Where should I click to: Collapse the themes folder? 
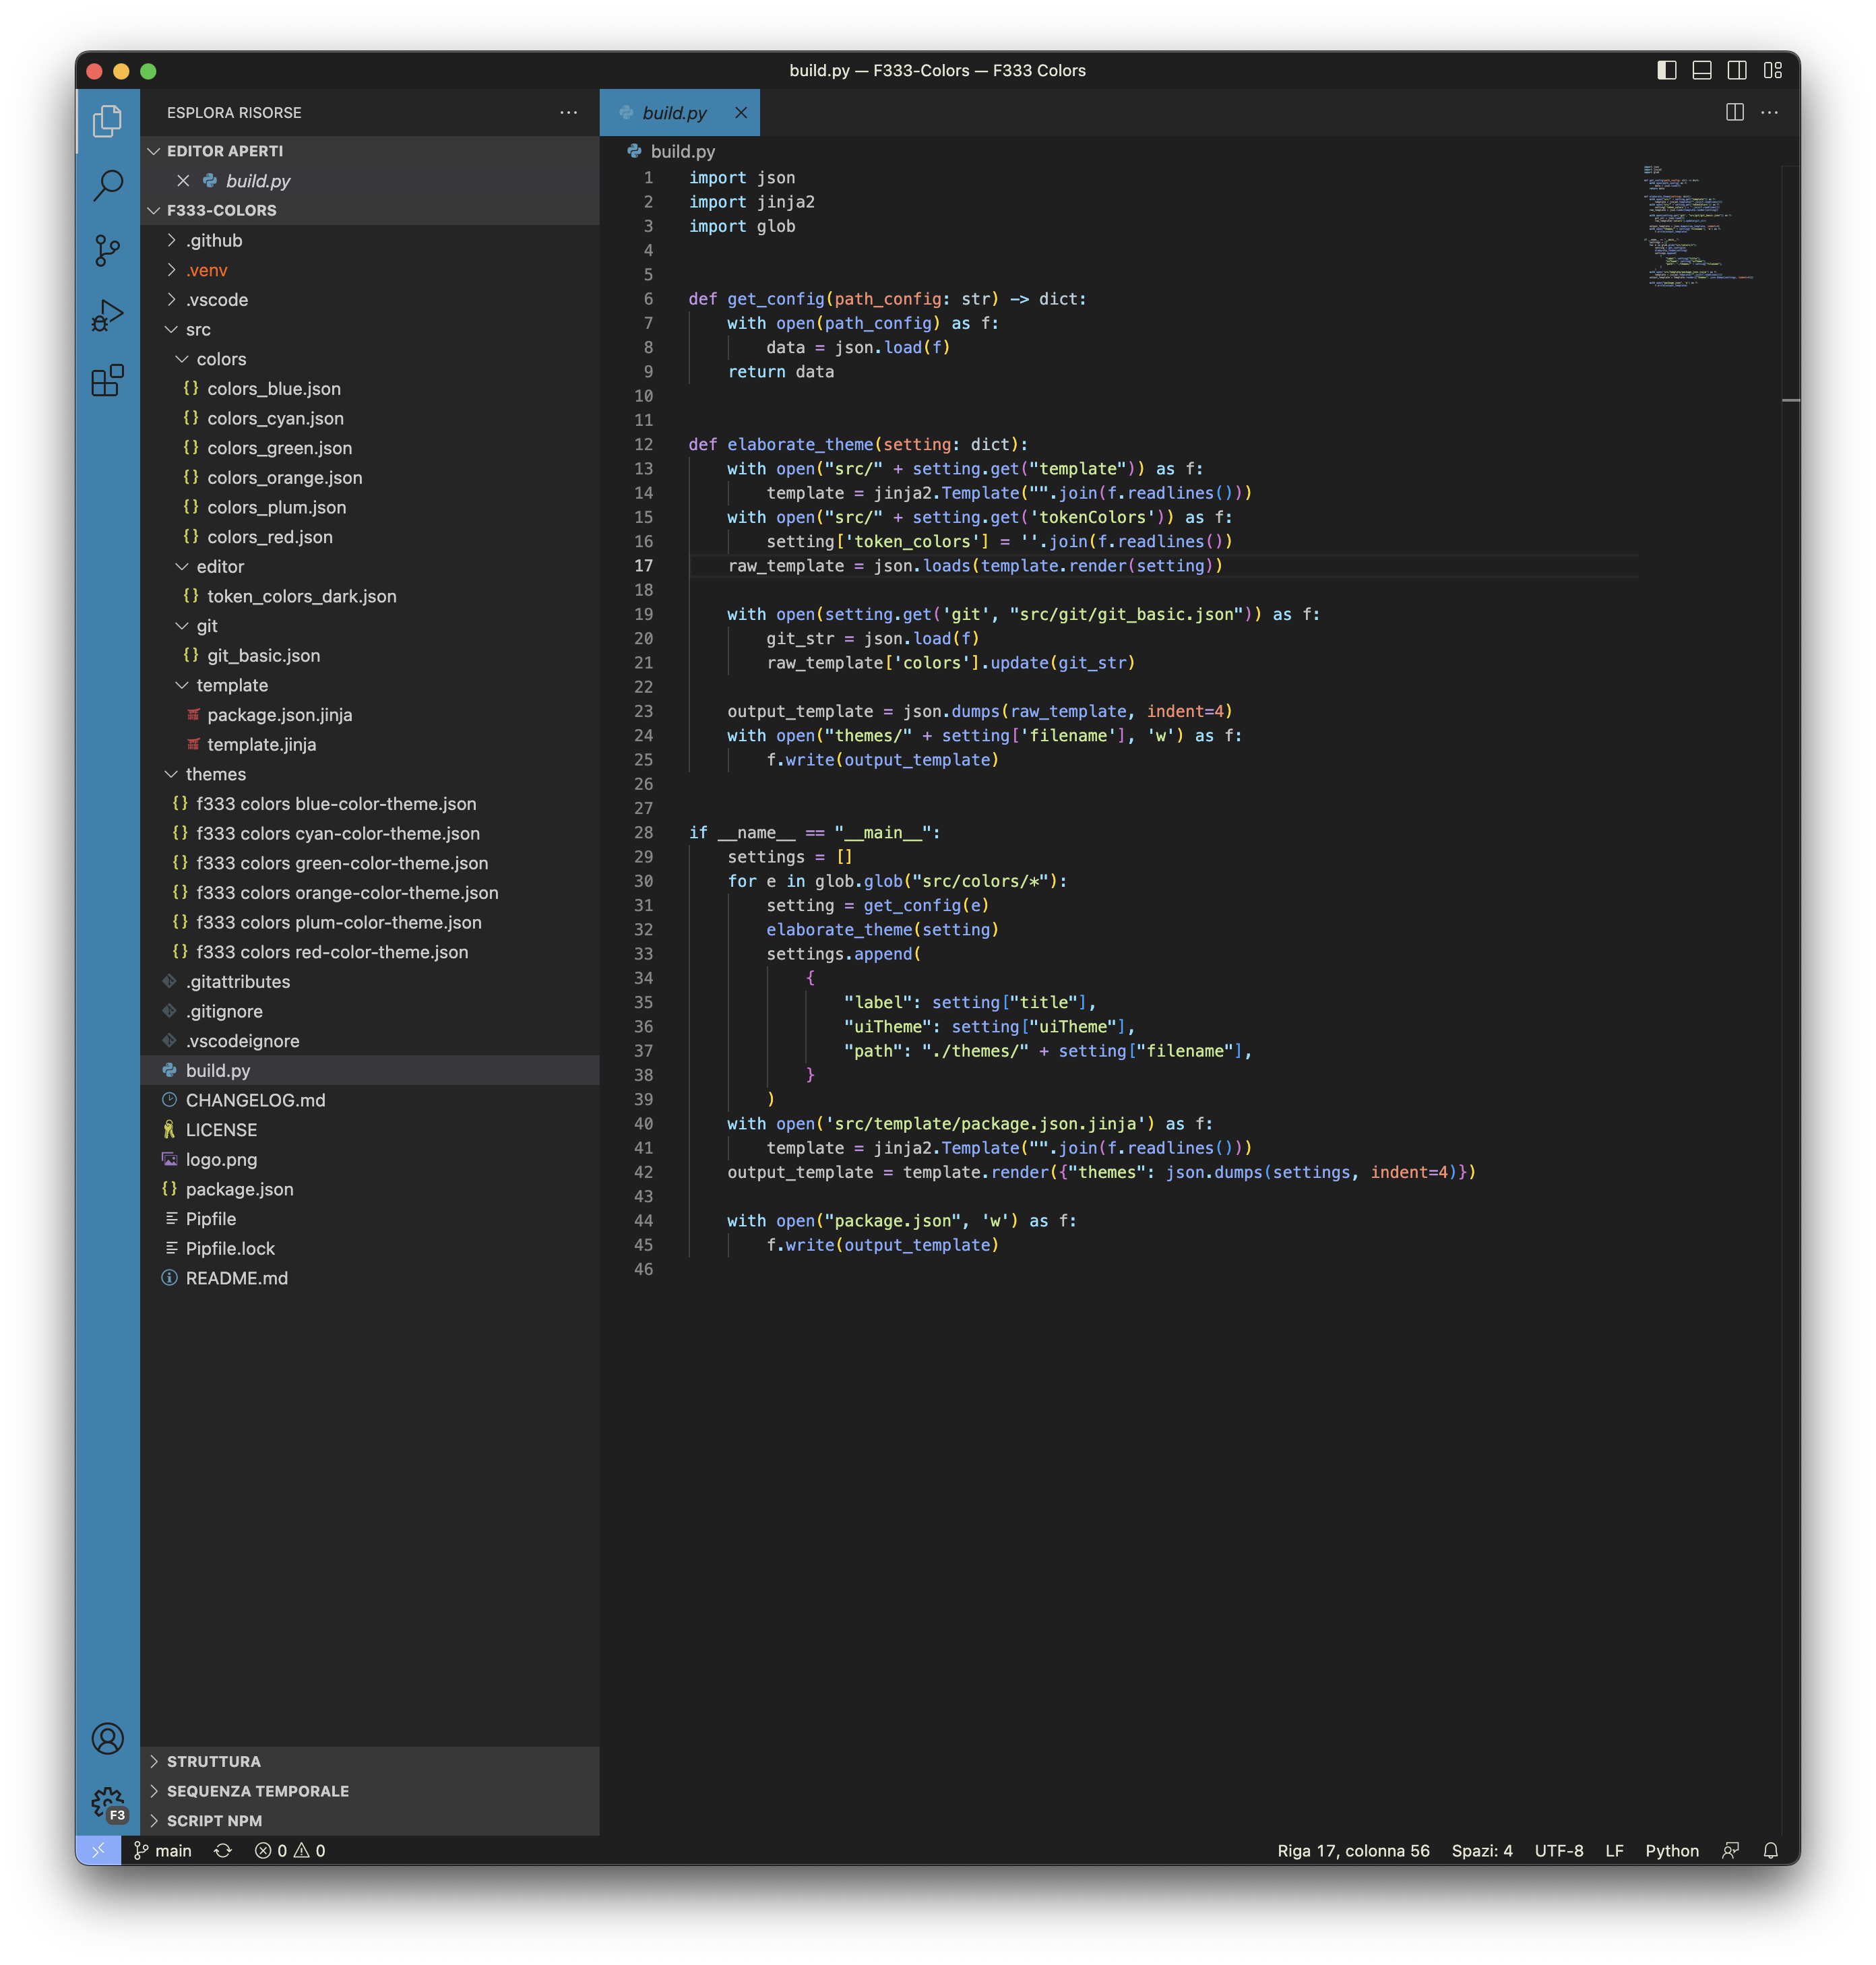(x=215, y=774)
